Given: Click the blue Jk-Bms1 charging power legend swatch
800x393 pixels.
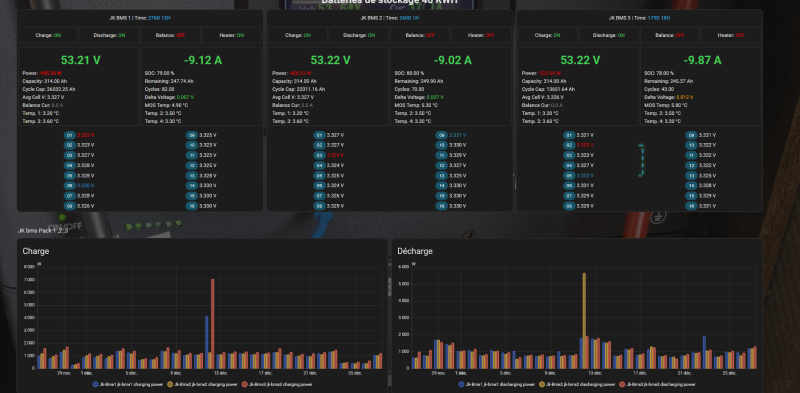Looking at the screenshot, I should tap(96, 384).
